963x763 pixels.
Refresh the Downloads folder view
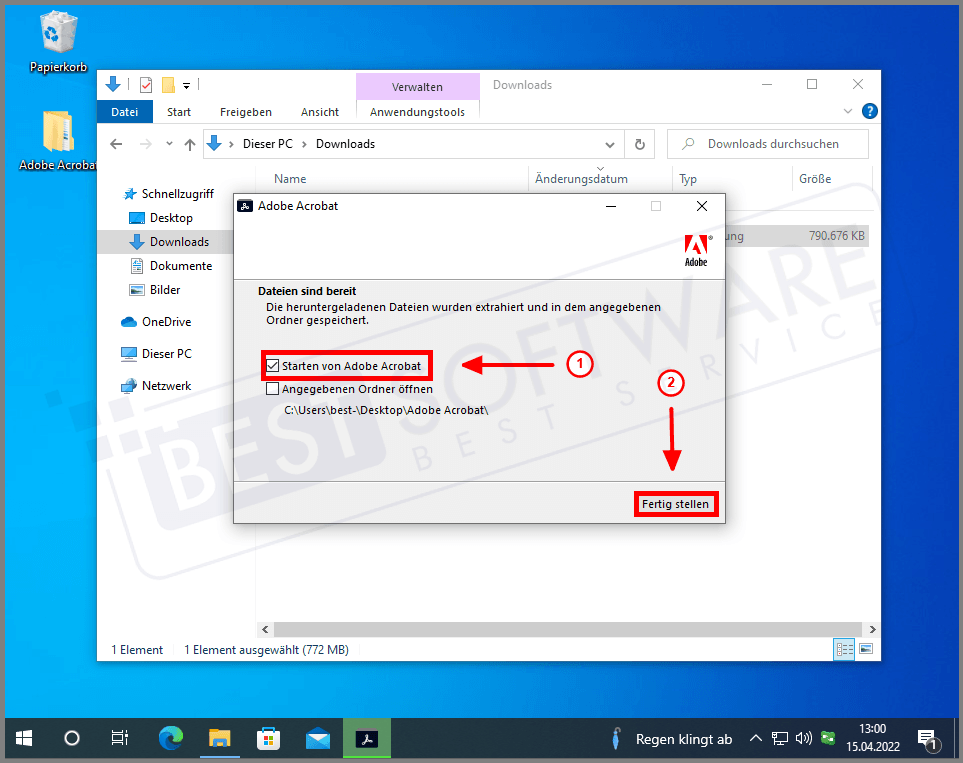(x=640, y=144)
